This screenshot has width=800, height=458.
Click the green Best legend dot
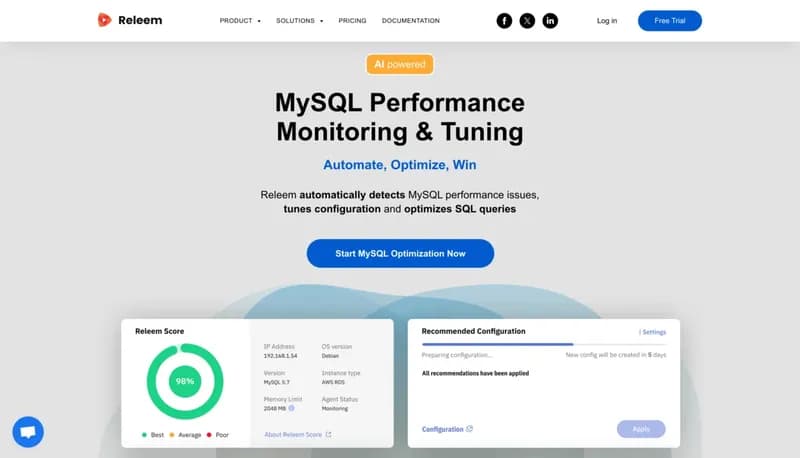click(x=144, y=435)
